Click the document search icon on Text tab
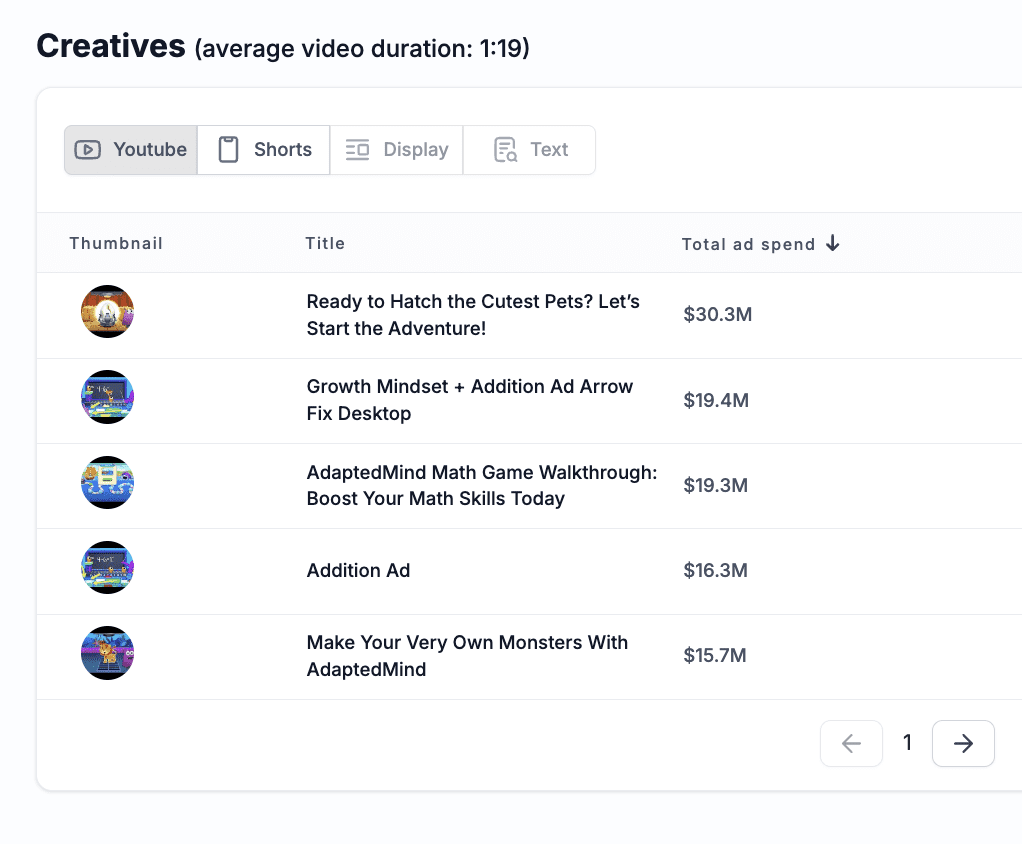 point(505,150)
